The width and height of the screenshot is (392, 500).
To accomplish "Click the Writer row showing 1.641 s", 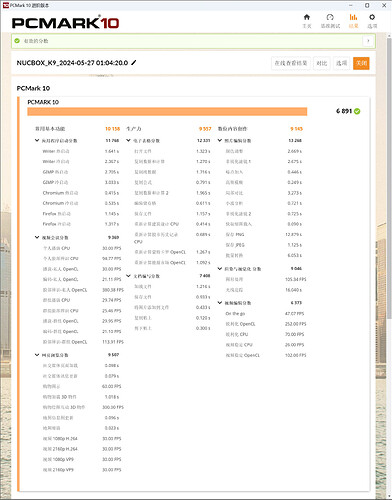I will pyautogui.click(x=81, y=151).
